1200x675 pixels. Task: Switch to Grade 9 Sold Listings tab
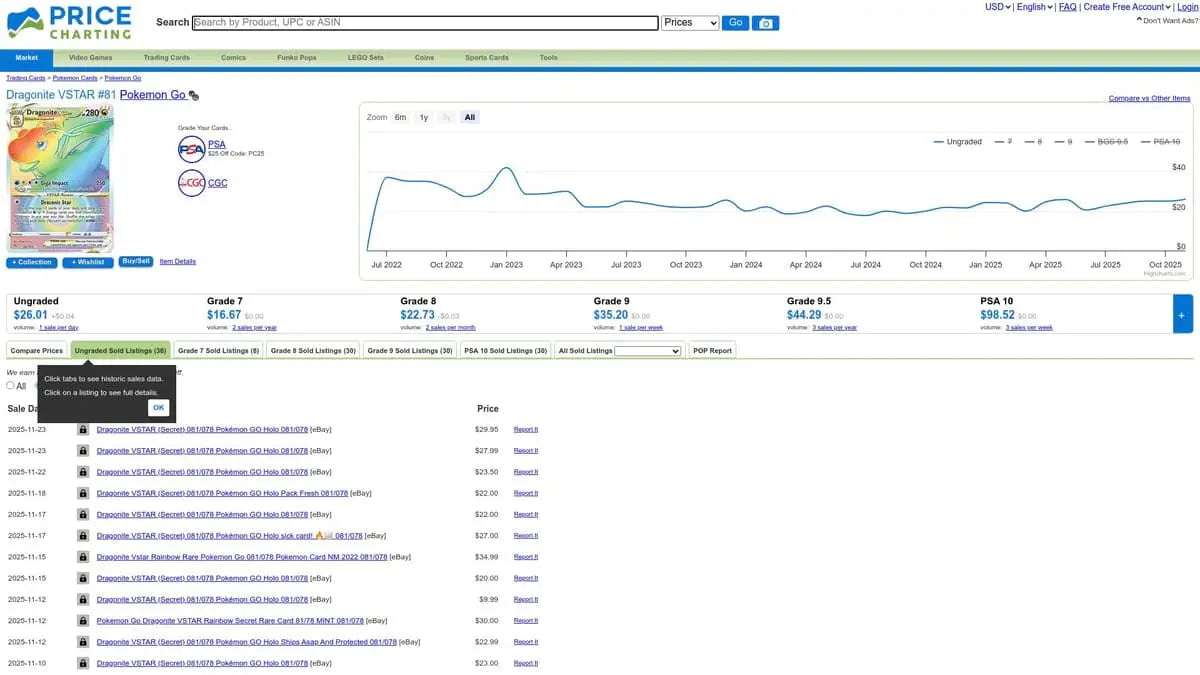411,351
